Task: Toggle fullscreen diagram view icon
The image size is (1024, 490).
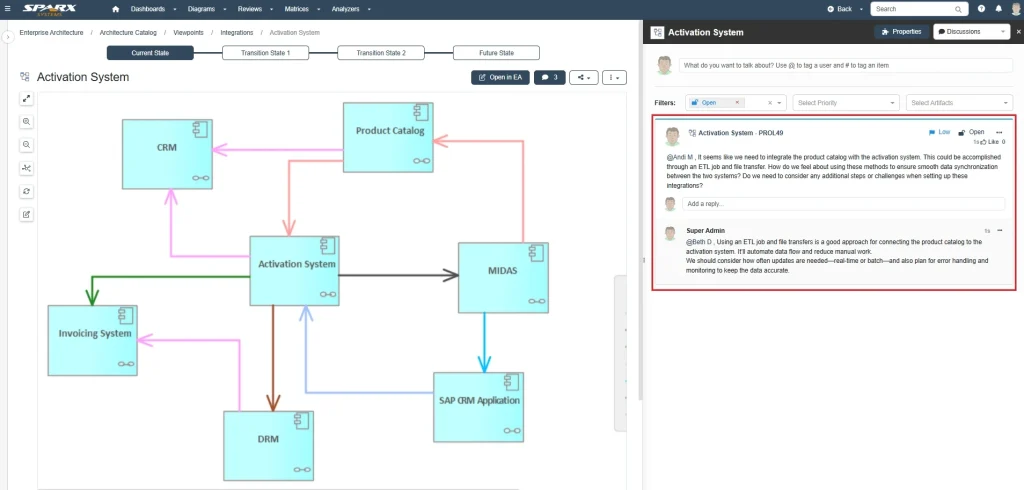Action: (27, 99)
